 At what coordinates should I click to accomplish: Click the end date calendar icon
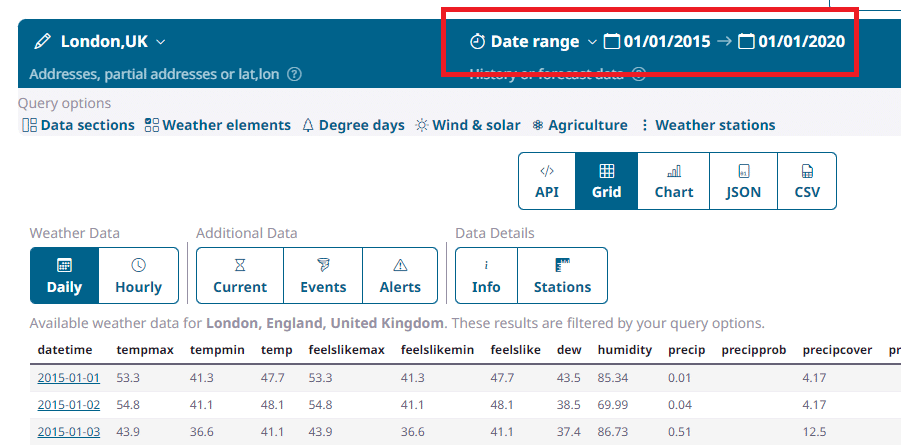pos(746,42)
